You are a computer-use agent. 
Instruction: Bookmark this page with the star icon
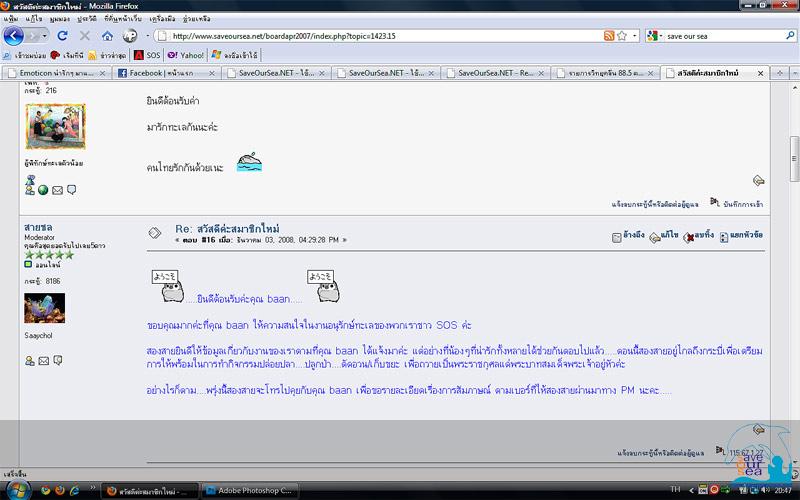621,36
